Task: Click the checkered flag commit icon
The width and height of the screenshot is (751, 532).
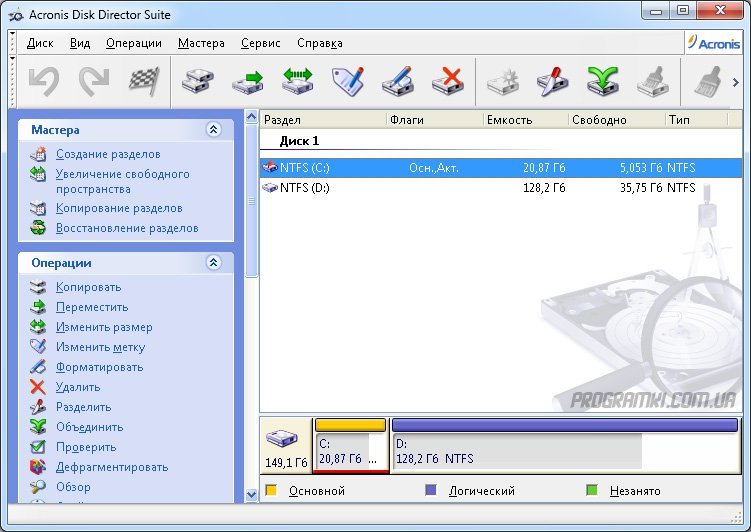Action: 145,80
